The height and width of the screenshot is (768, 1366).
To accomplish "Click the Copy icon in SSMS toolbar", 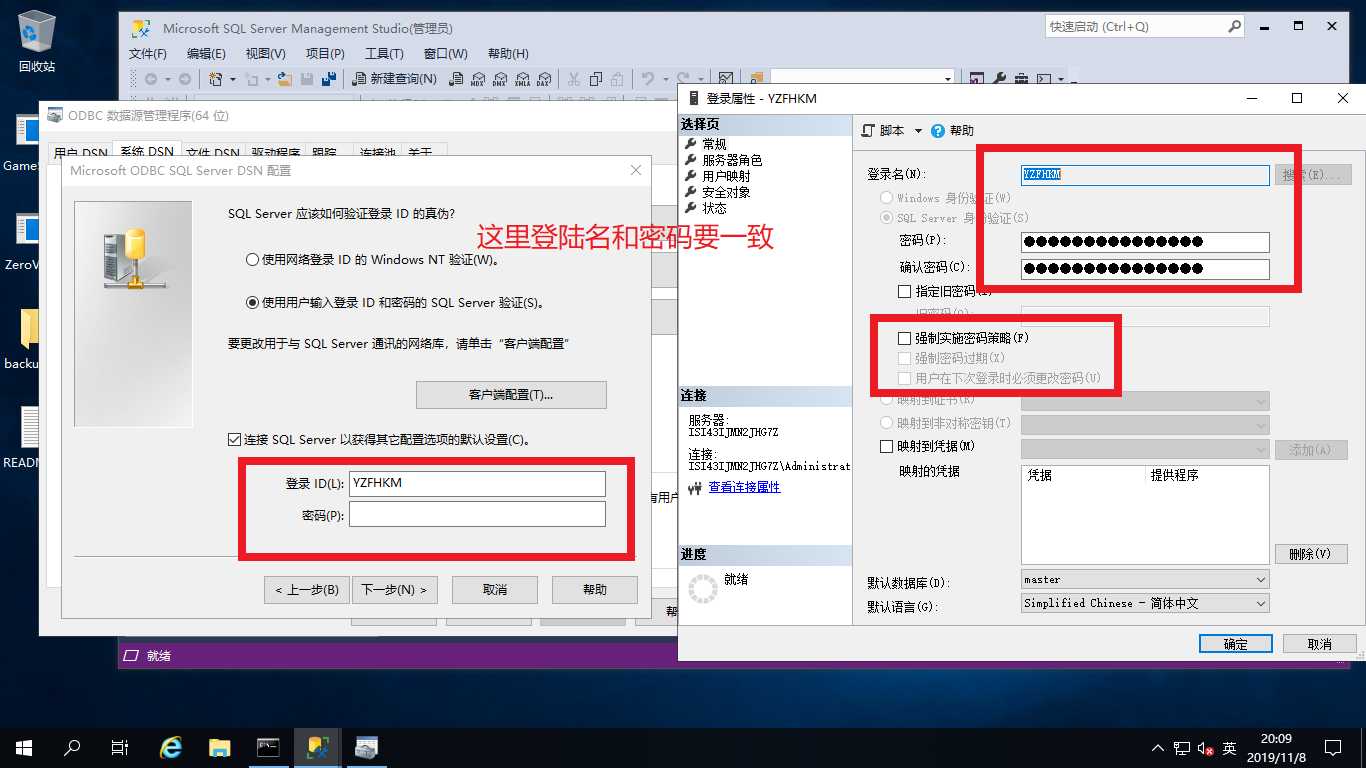I will [596, 79].
